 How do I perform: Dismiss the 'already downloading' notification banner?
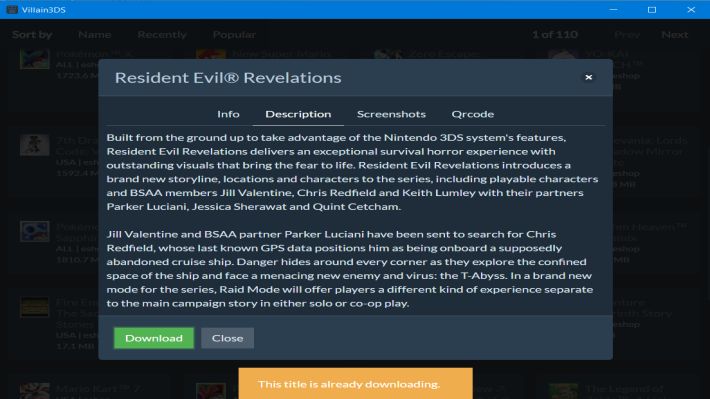click(355, 384)
